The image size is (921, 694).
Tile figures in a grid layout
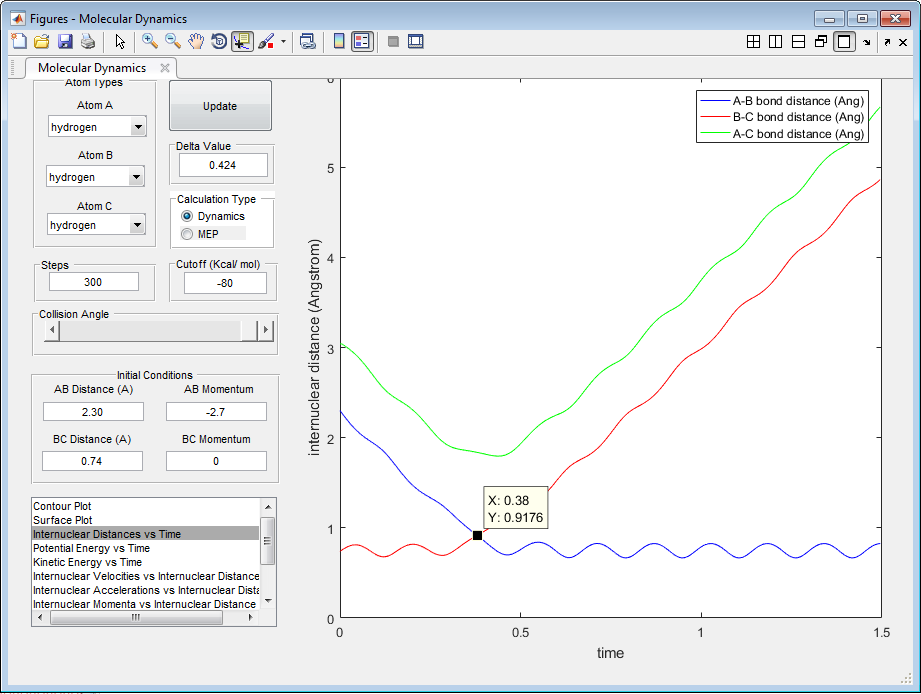754,41
